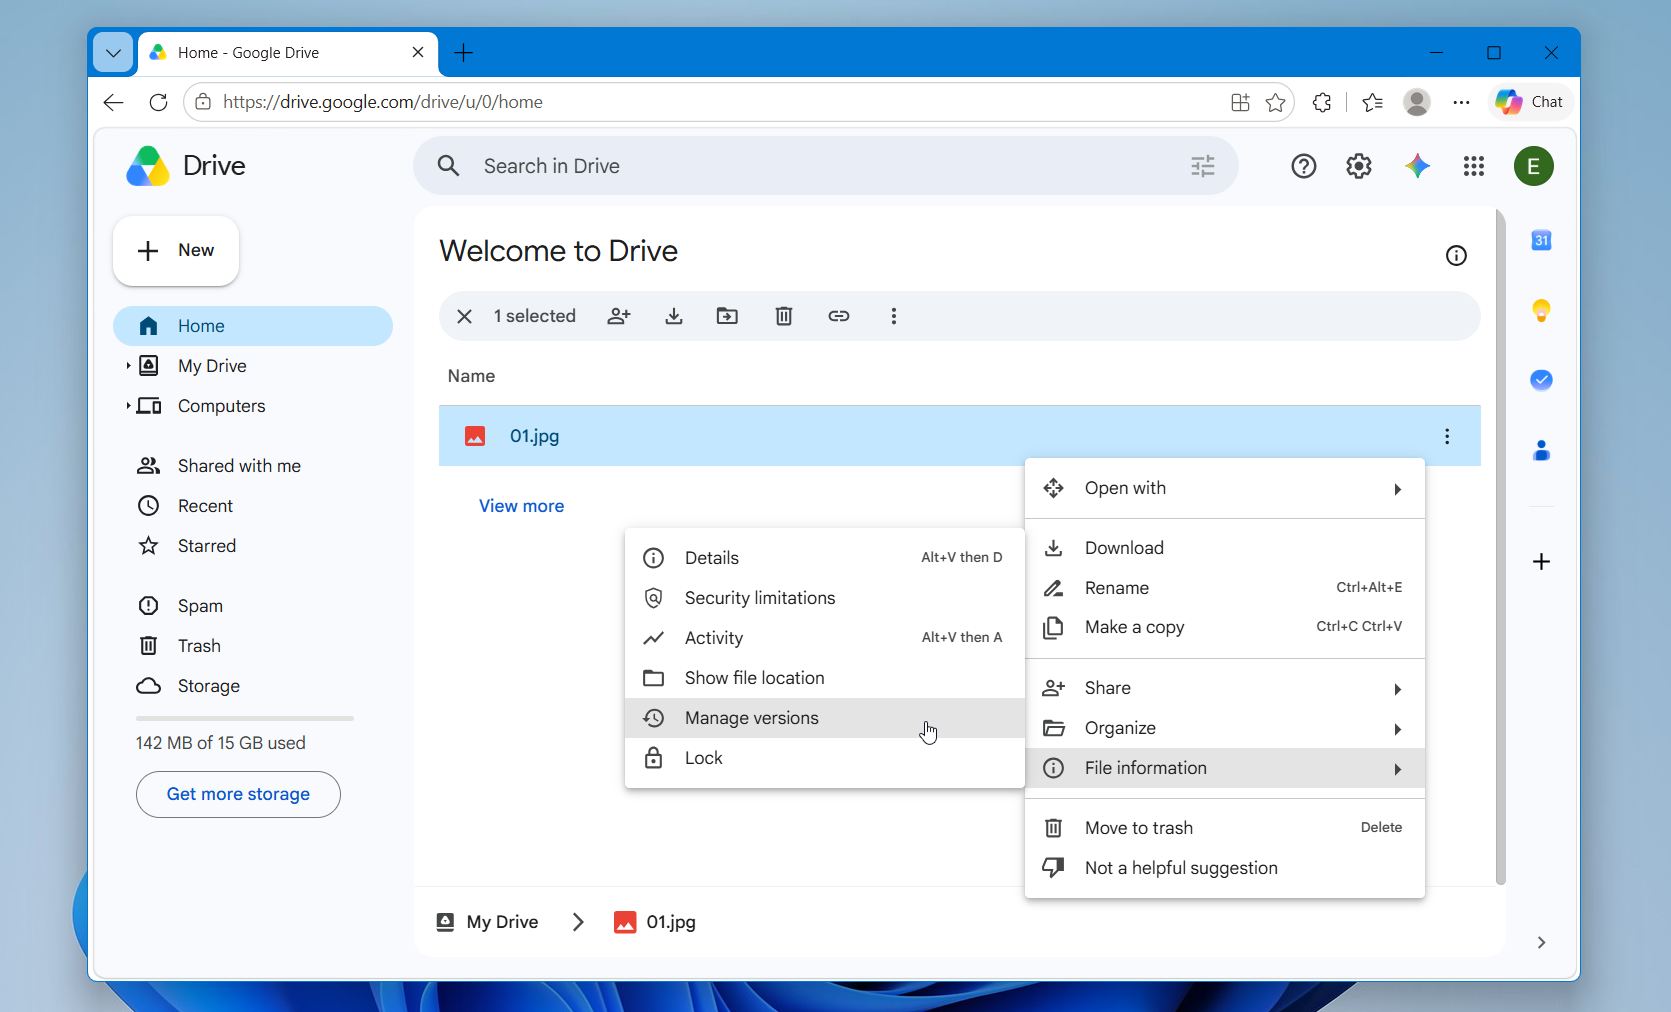The image size is (1671, 1012).
Task: Click the view details info icon
Action: tap(1457, 256)
